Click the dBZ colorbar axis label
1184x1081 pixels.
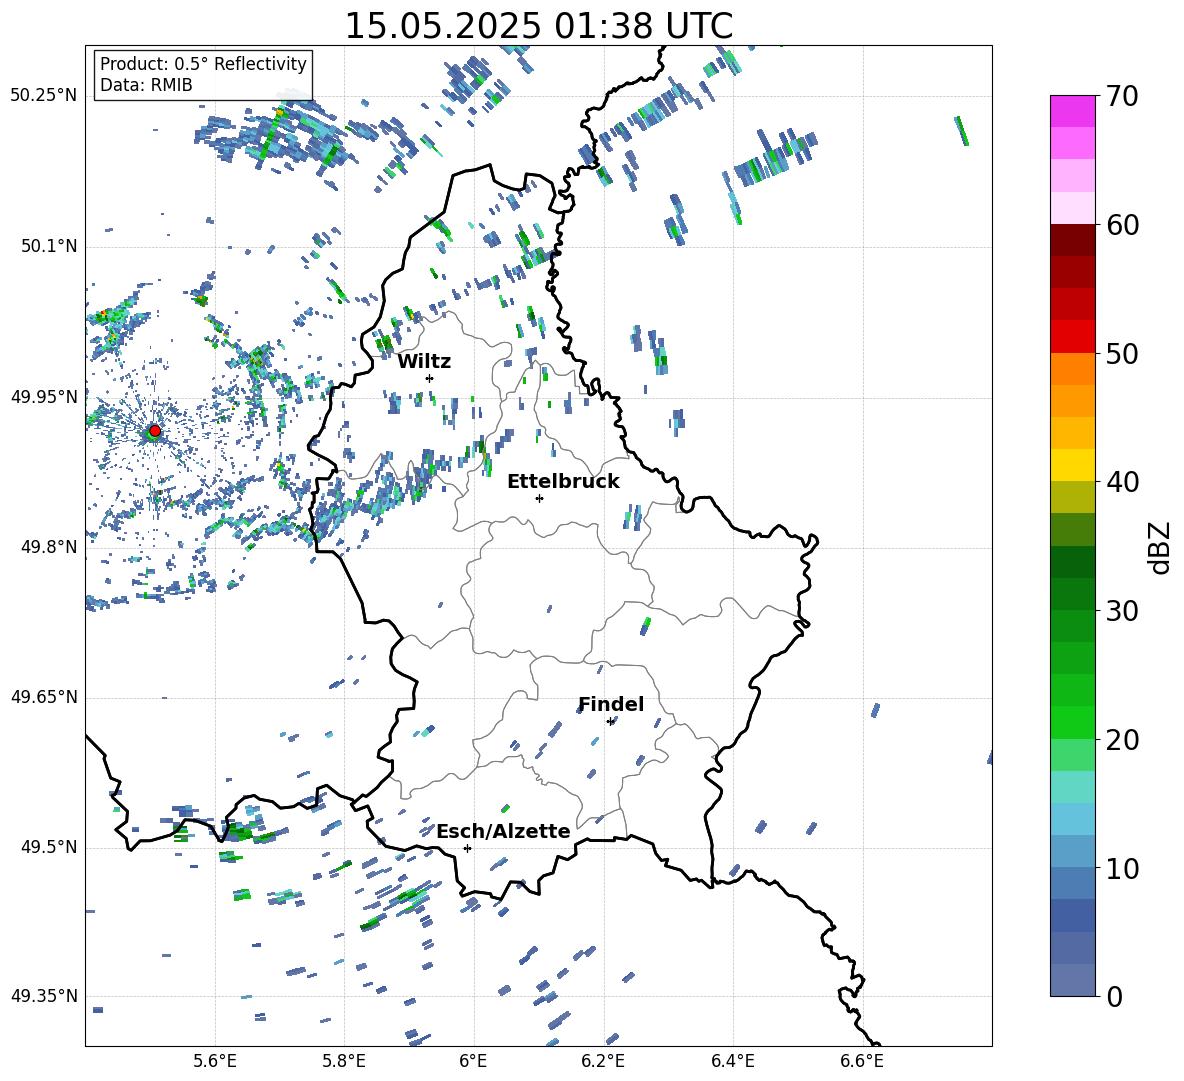pos(1161,547)
